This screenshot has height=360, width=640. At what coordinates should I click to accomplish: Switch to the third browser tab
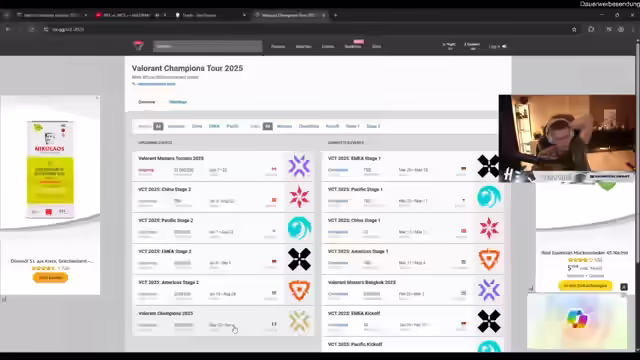pos(210,15)
